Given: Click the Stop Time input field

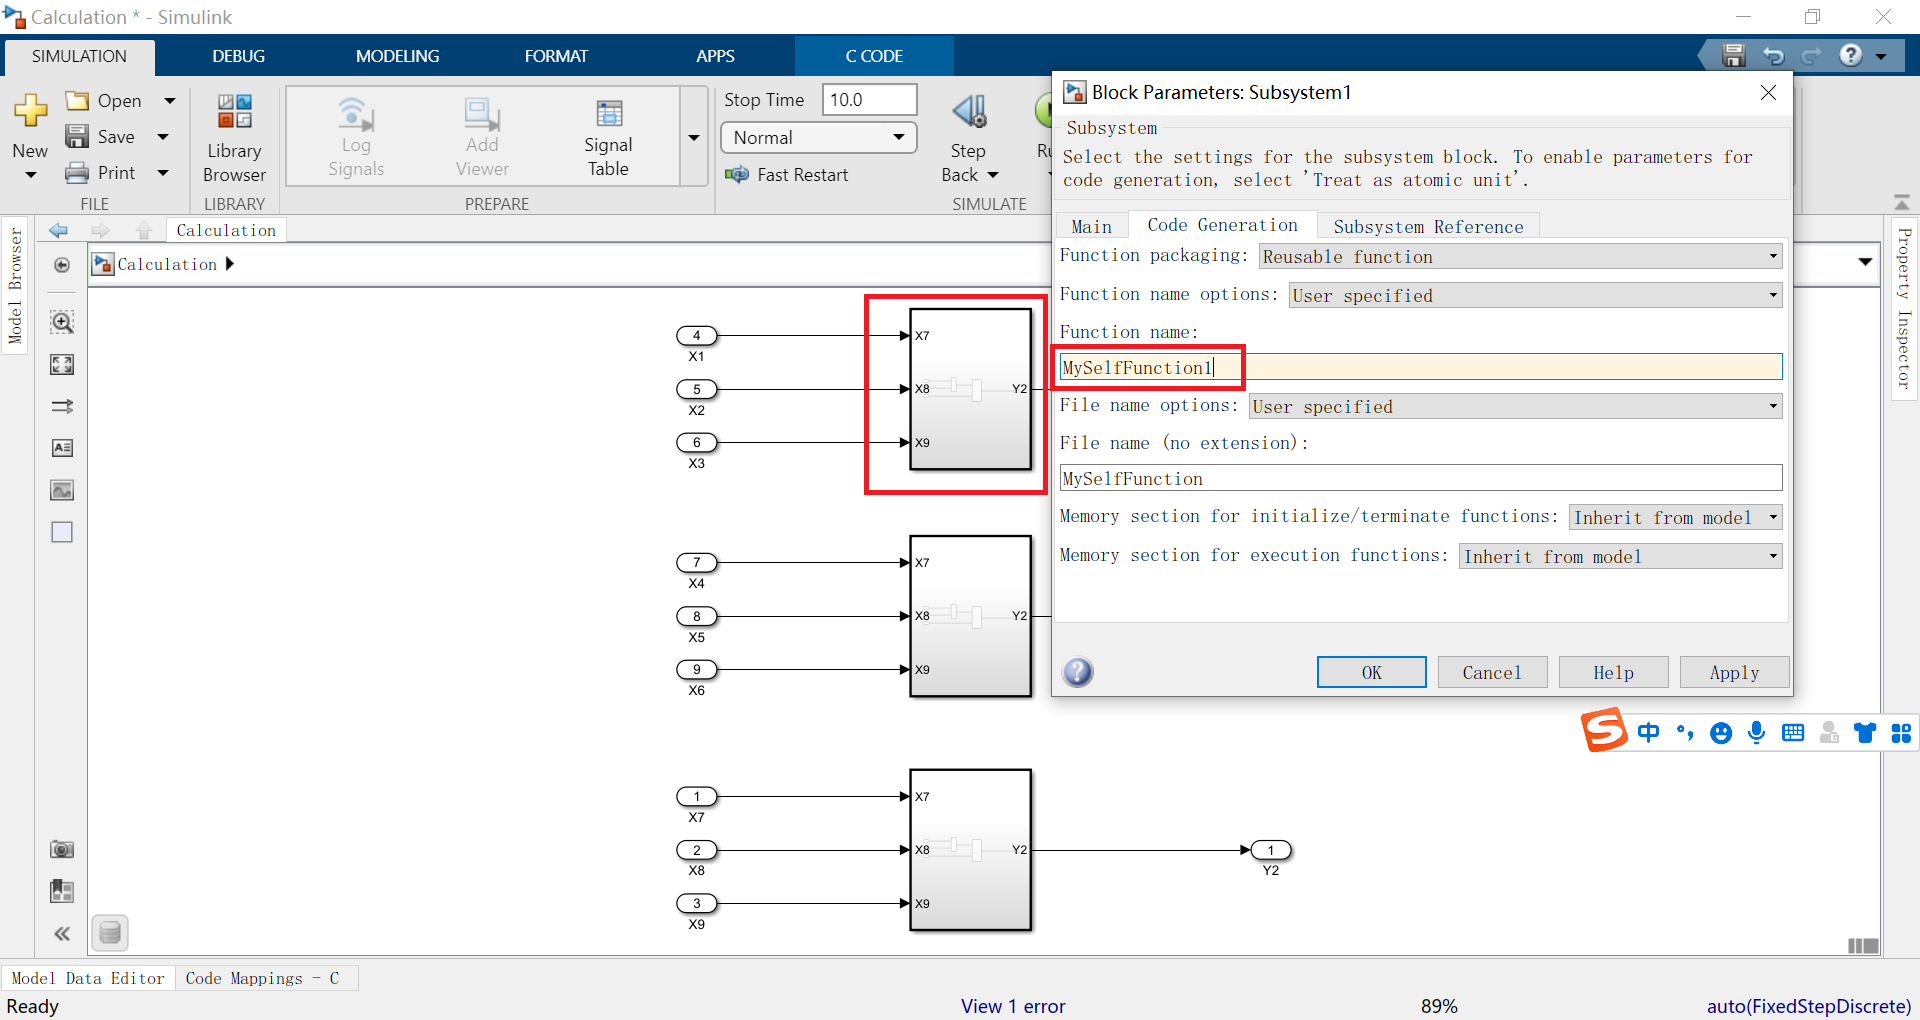Looking at the screenshot, I should pyautogui.click(x=869, y=100).
